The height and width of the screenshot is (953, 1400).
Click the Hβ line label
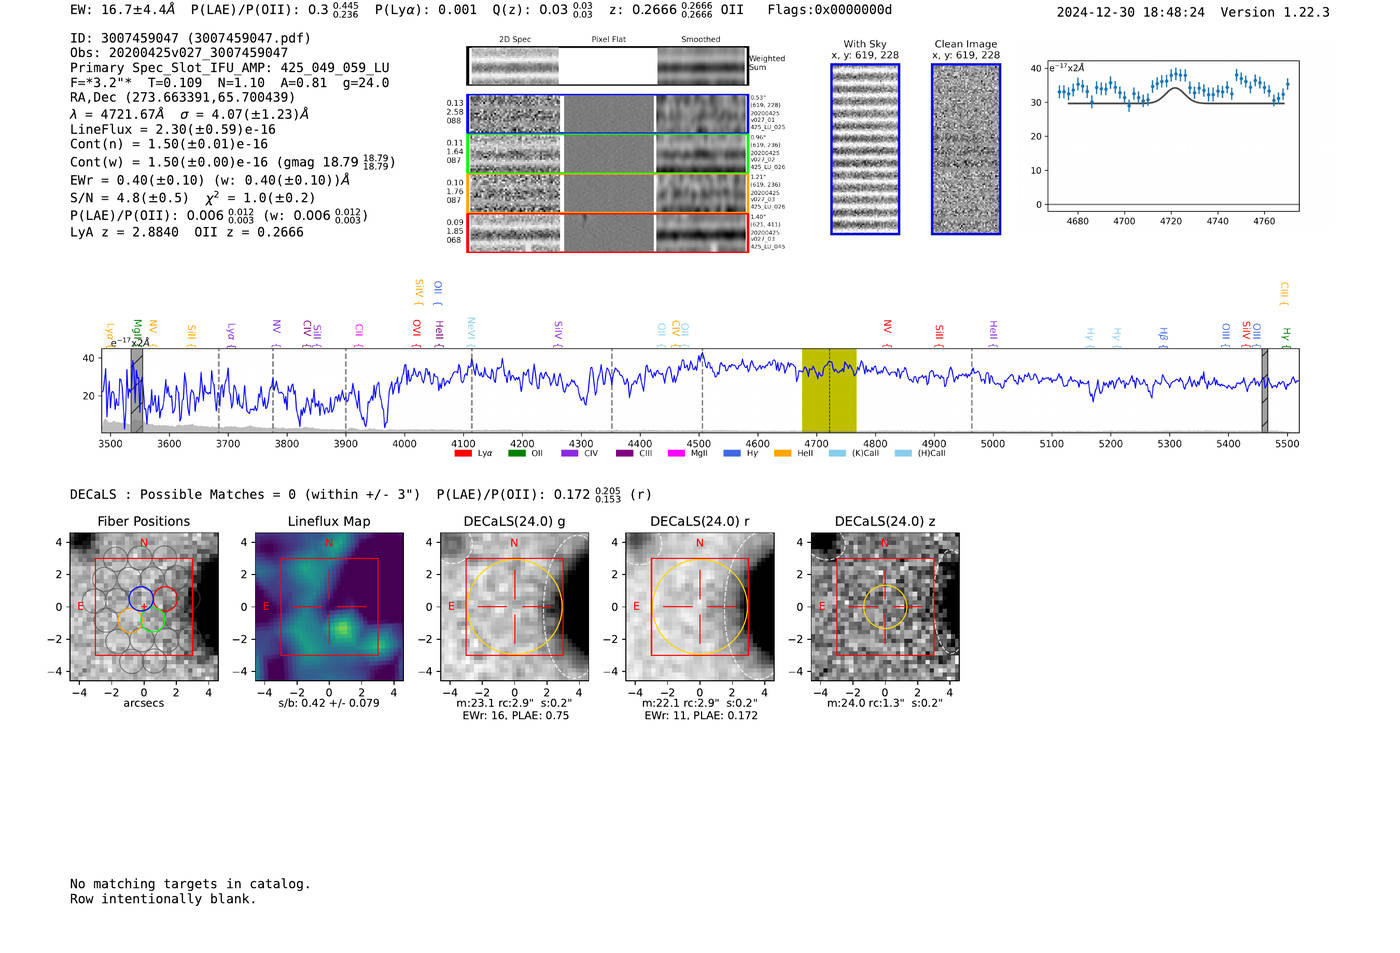tap(1164, 335)
